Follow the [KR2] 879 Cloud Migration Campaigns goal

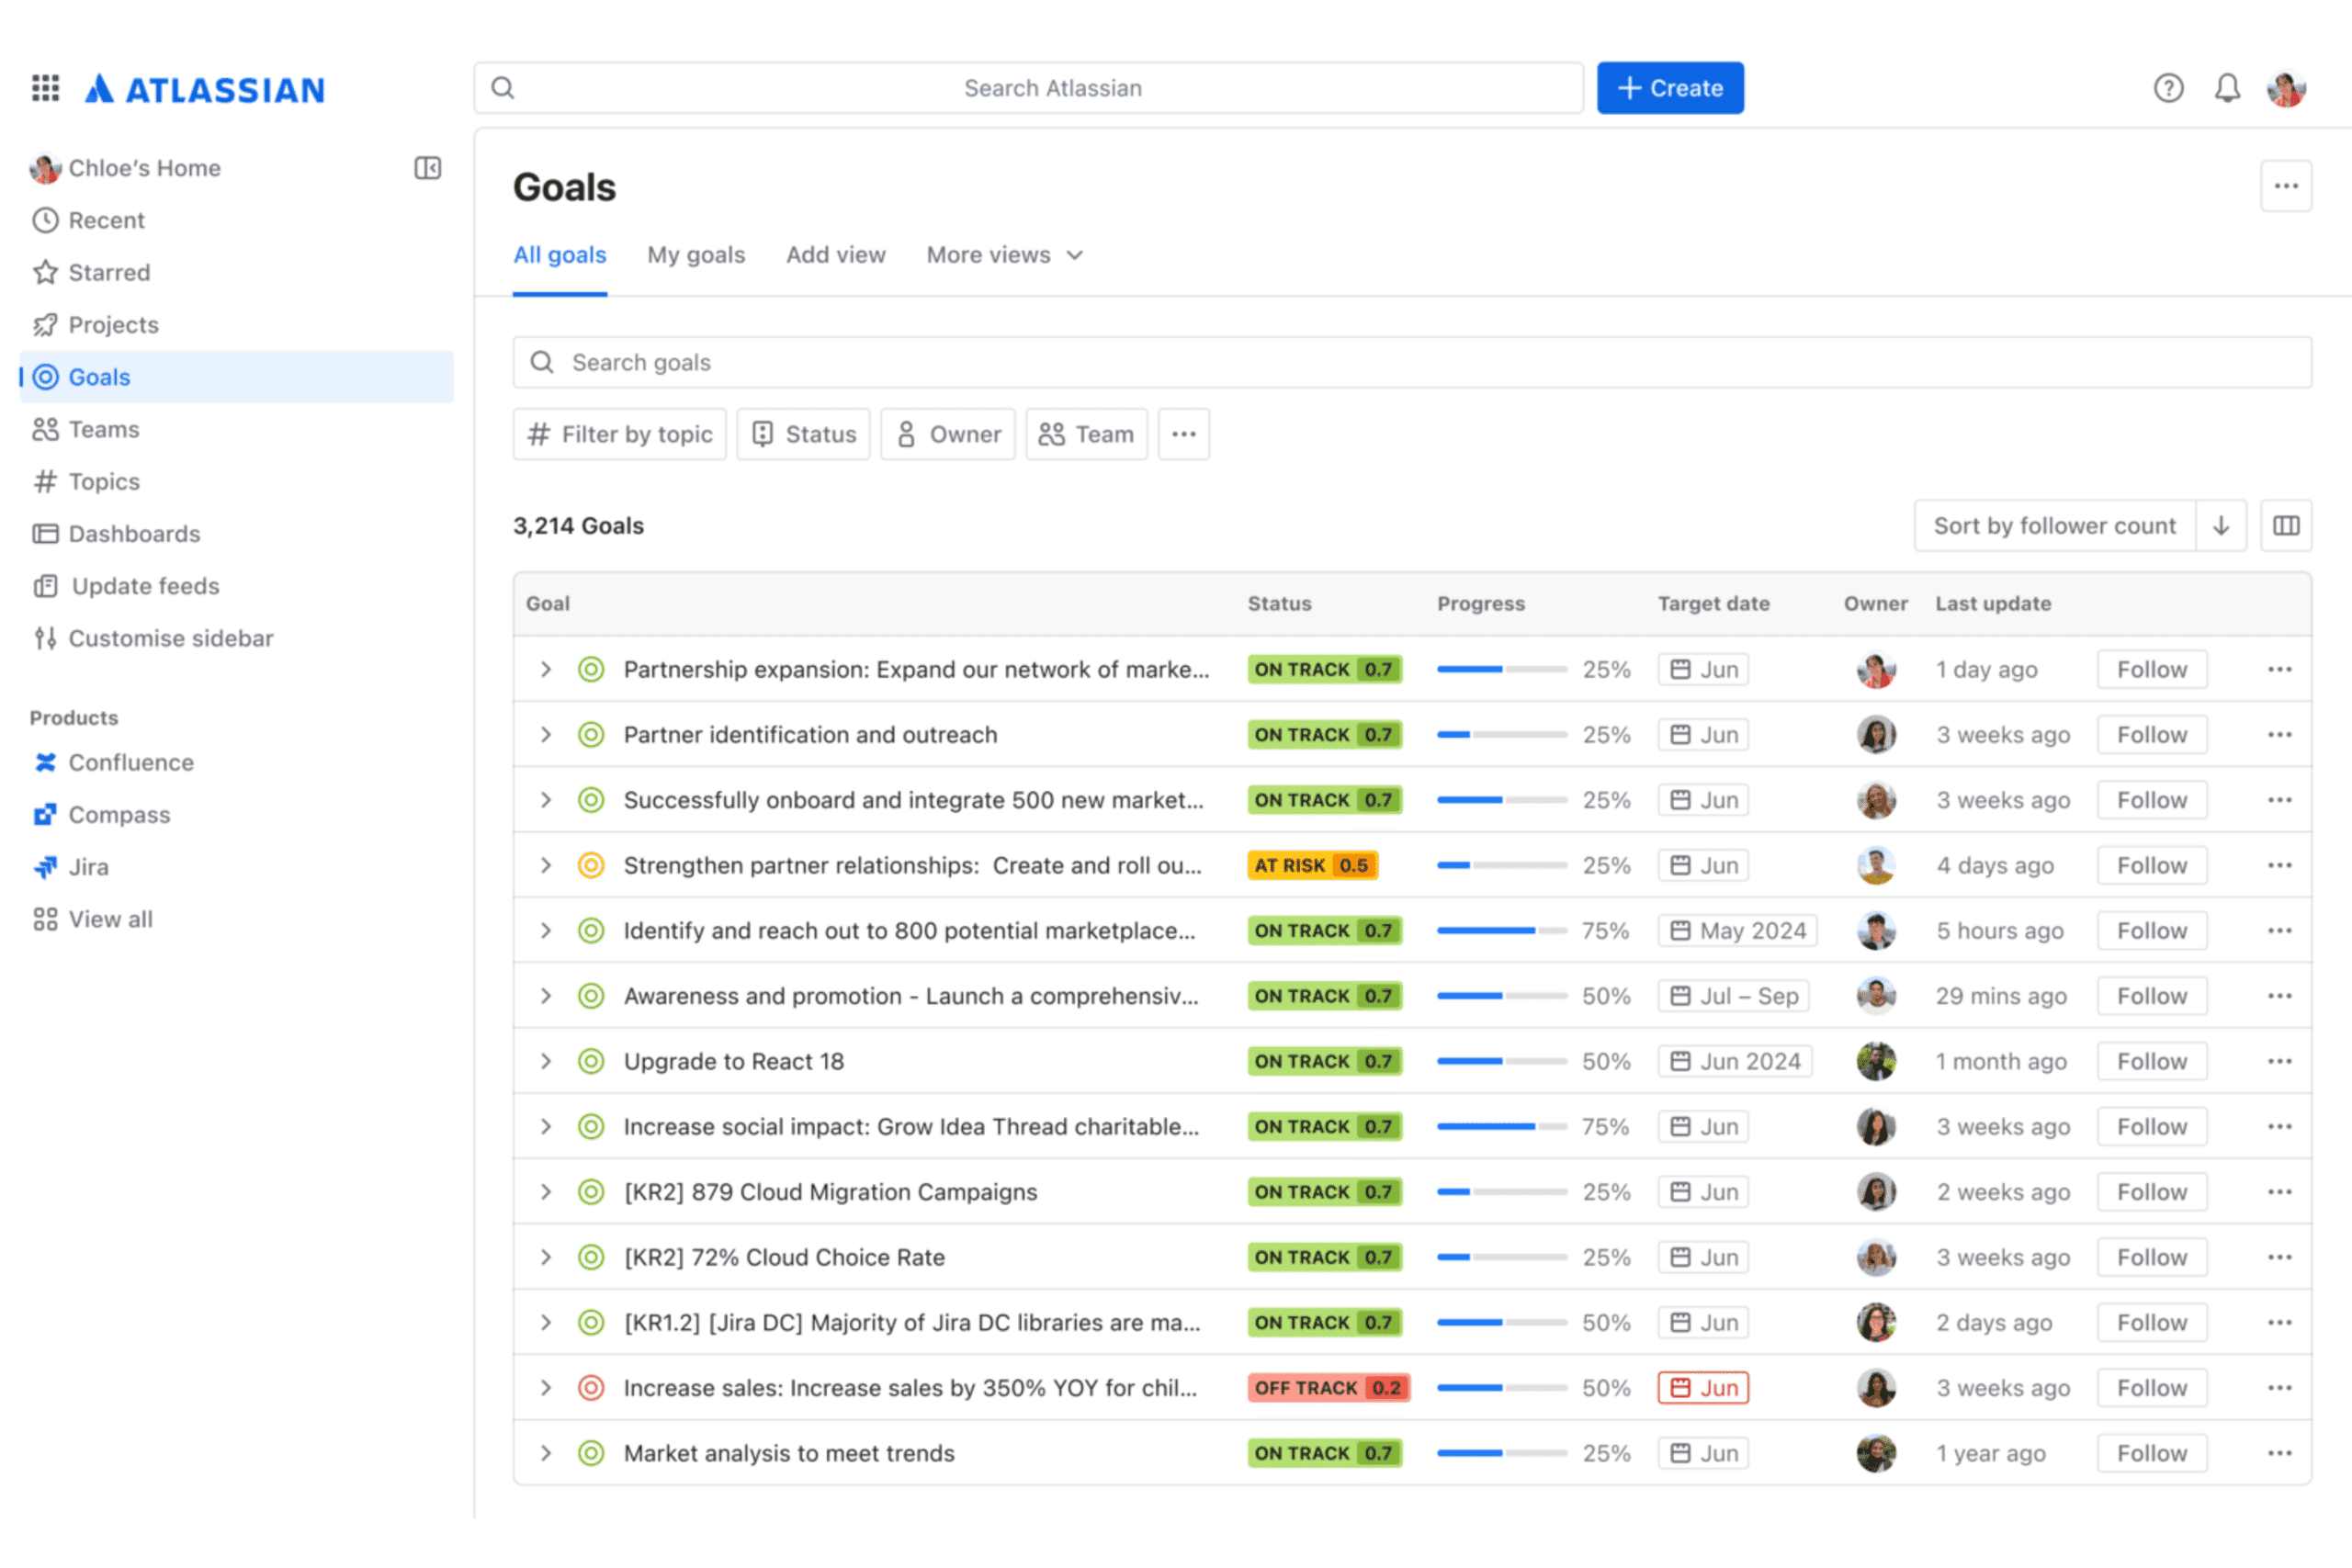point(2152,1192)
